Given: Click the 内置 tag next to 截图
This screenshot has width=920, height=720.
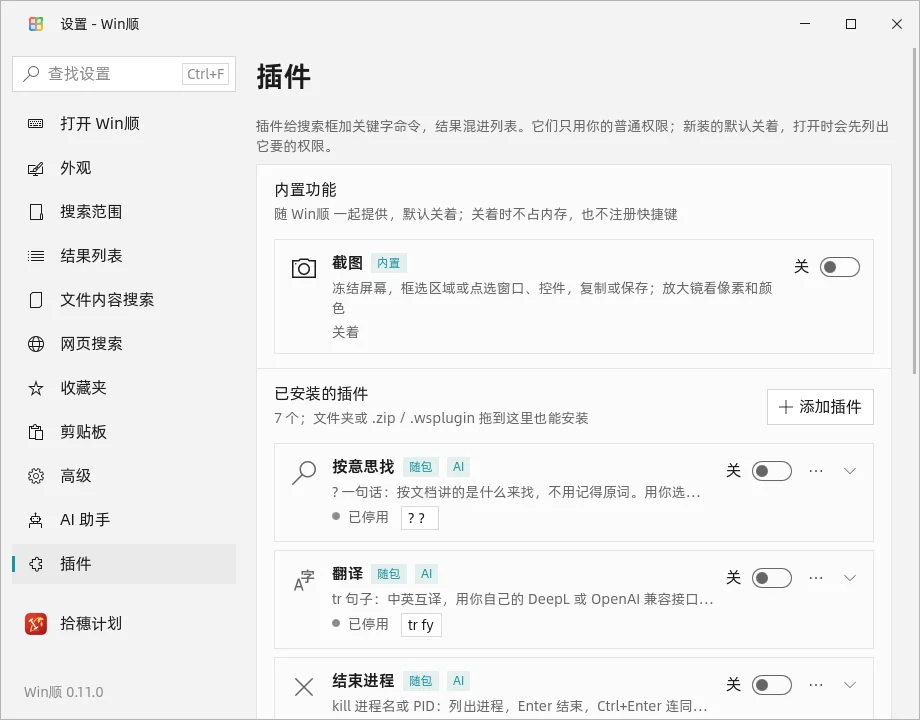Looking at the screenshot, I should pos(388,263).
